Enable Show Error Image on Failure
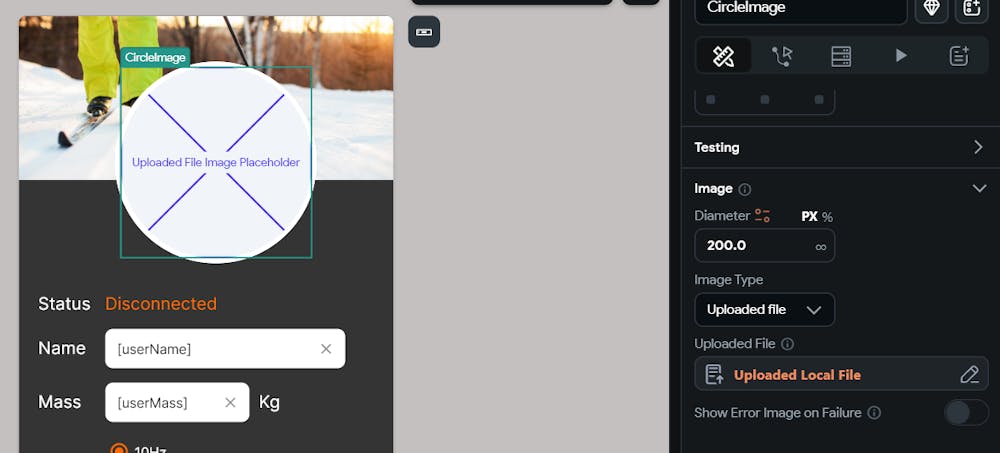1000x453 pixels. [966, 413]
